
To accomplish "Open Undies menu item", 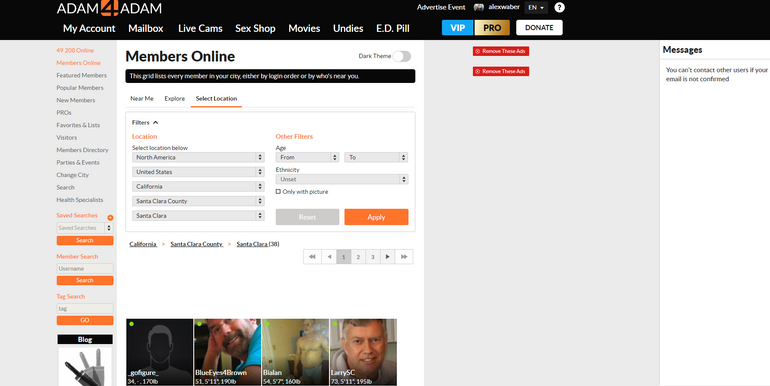I will click(x=348, y=28).
